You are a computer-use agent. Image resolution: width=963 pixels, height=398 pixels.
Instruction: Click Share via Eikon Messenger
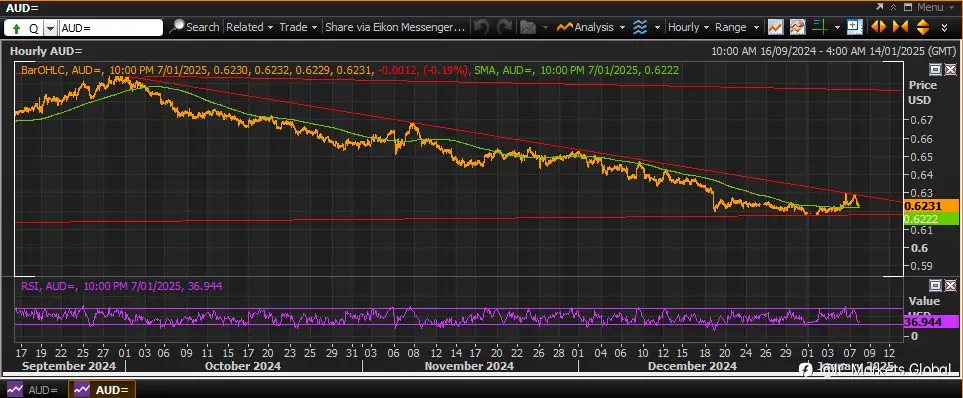(x=395, y=27)
